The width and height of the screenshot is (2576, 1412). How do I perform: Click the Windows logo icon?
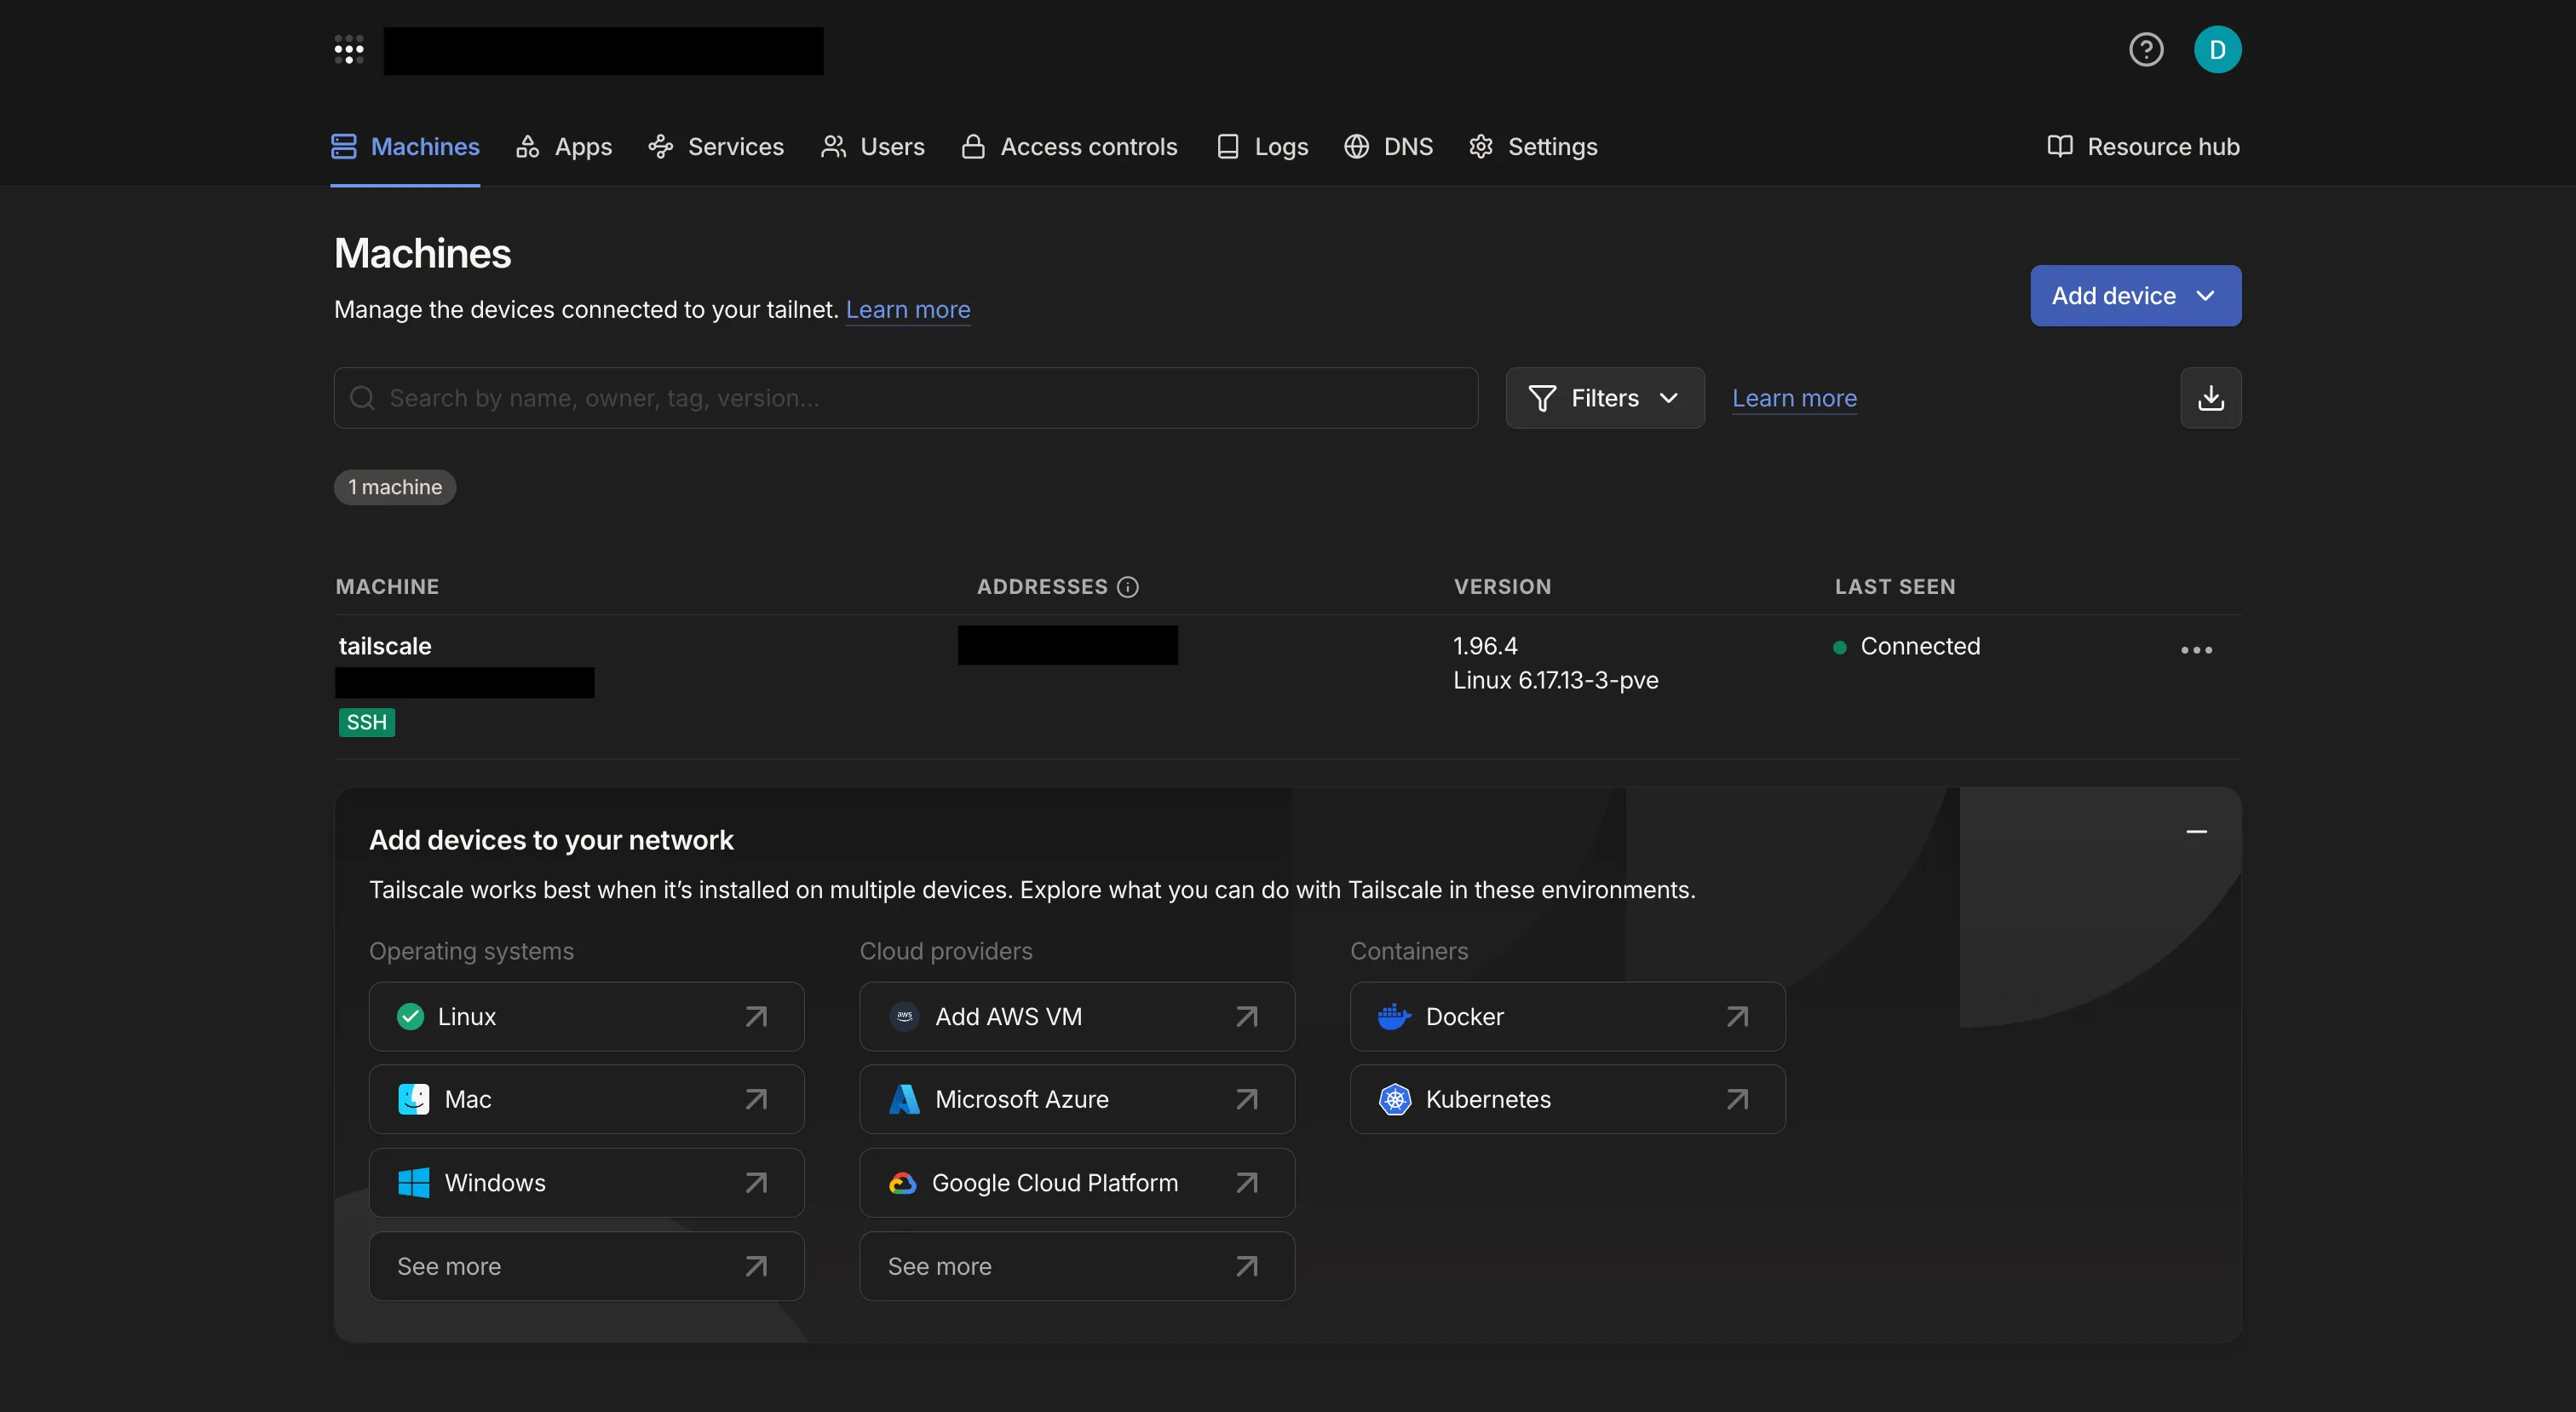tap(413, 1183)
